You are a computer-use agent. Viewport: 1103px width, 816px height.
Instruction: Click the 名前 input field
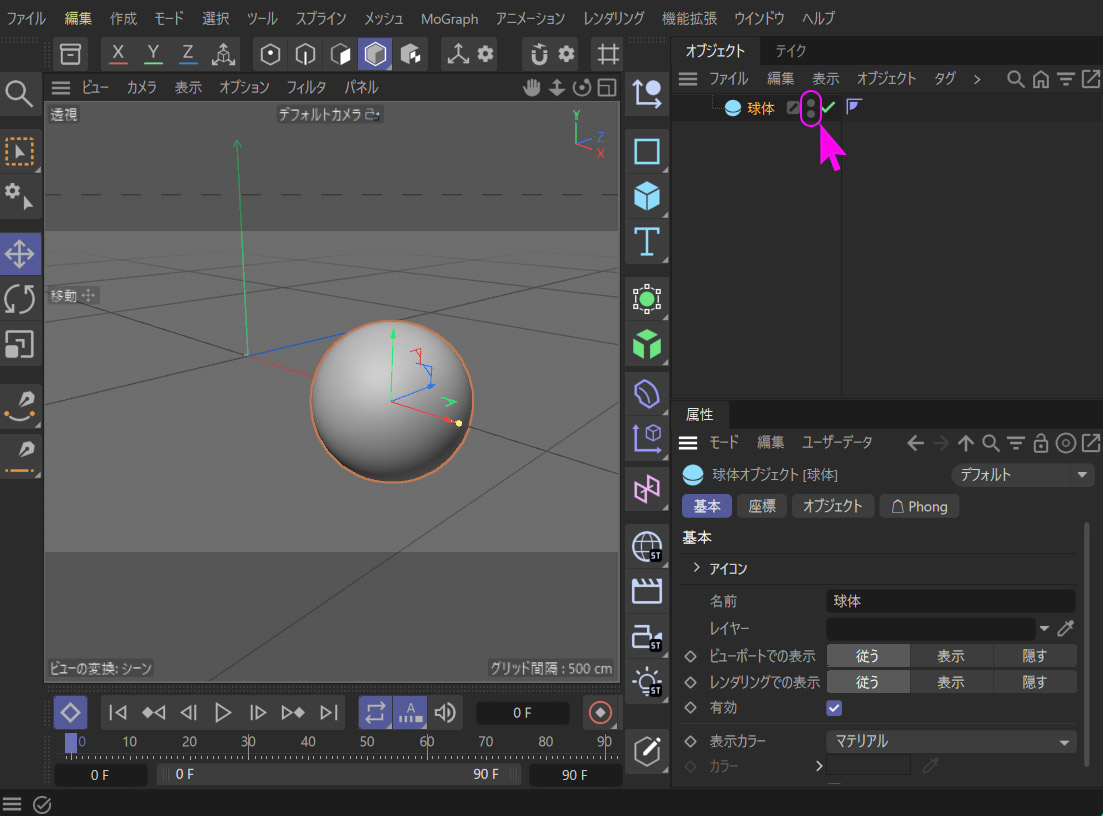[950, 601]
